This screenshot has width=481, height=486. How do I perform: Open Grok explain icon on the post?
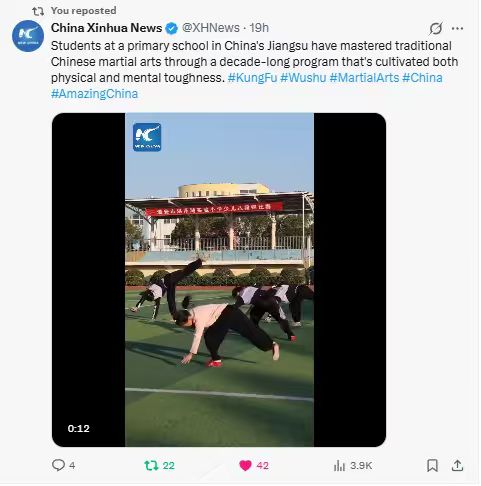coord(436,28)
